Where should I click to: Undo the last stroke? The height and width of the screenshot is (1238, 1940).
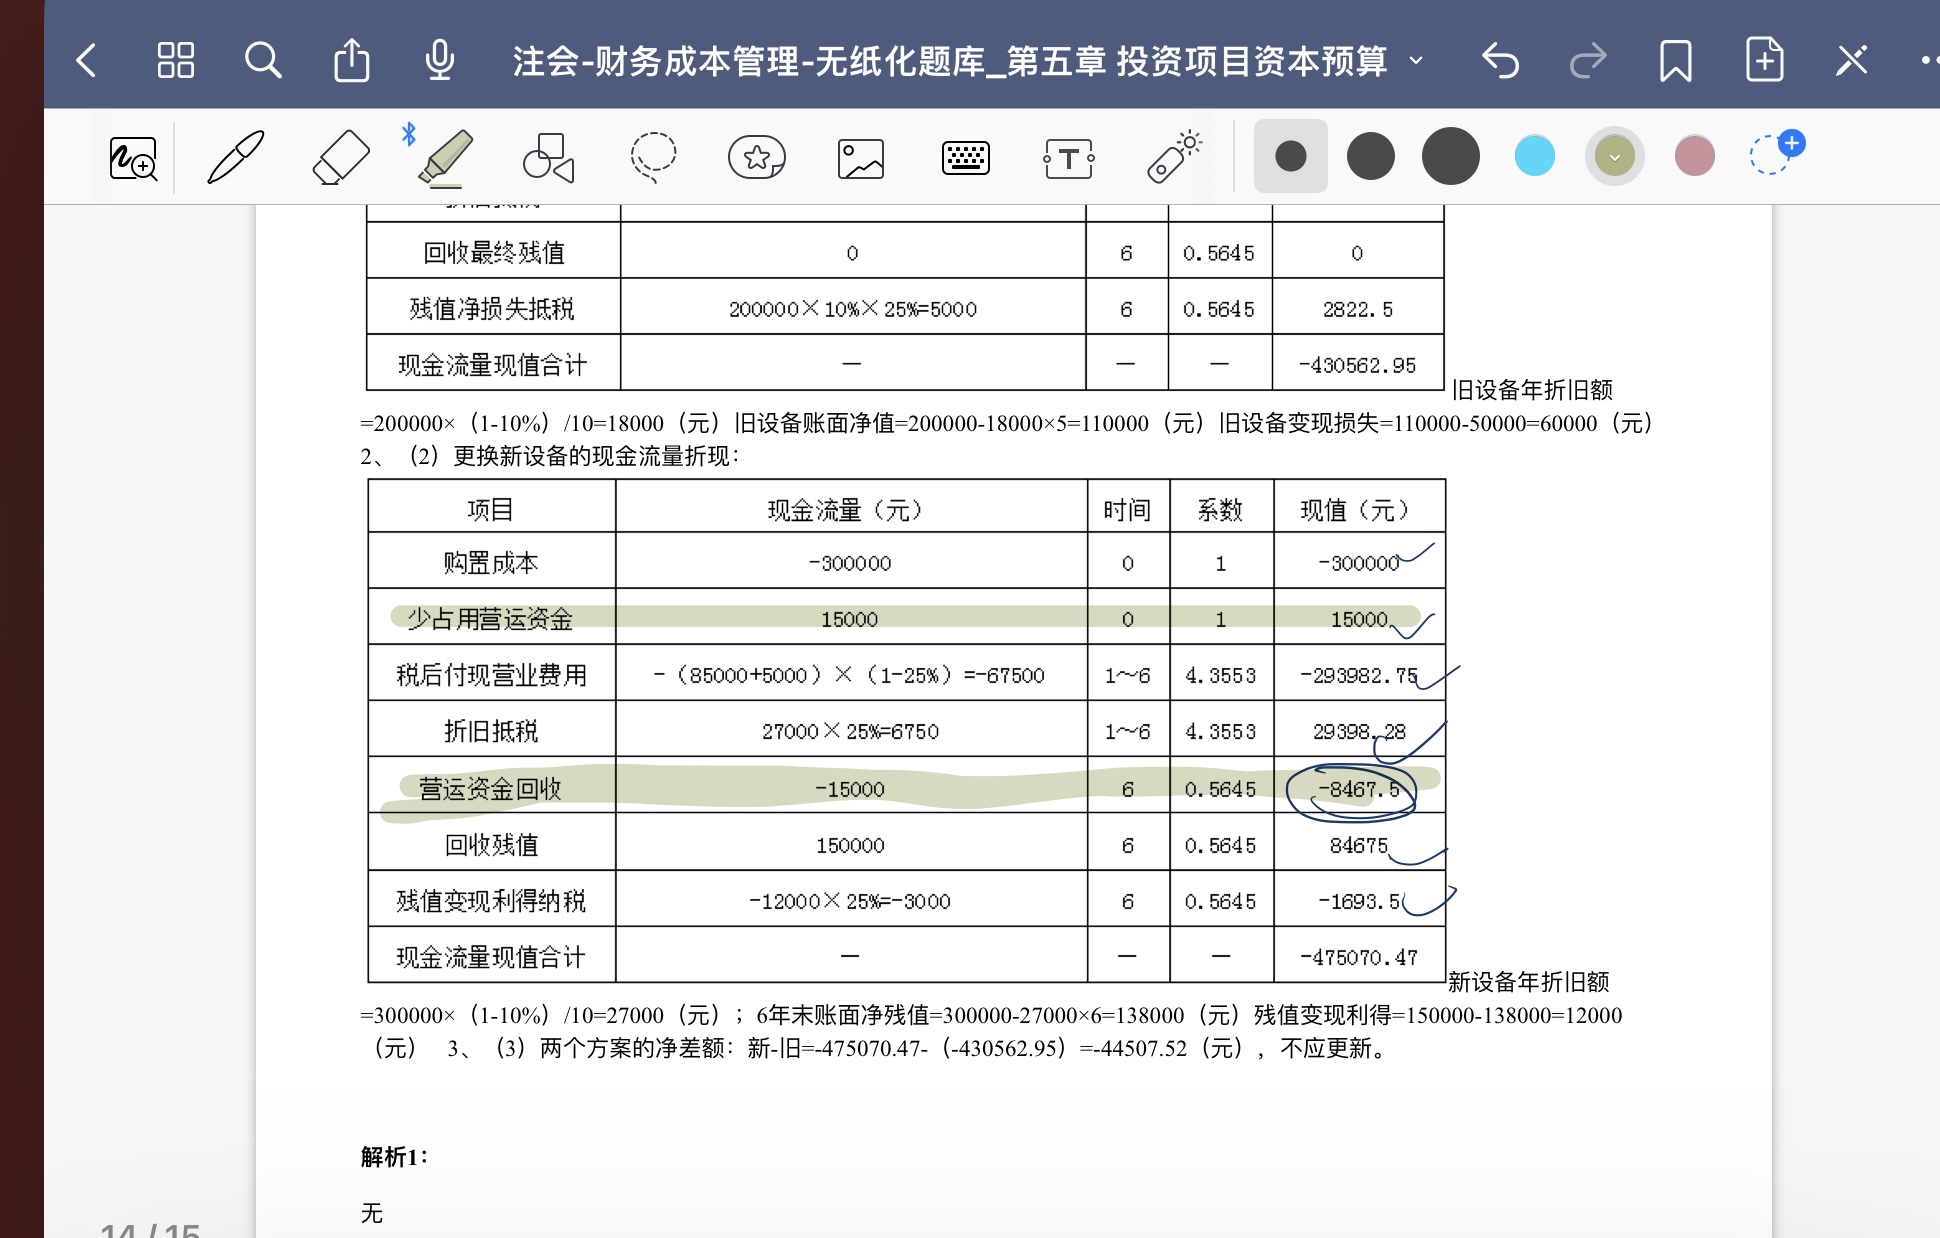1500,61
